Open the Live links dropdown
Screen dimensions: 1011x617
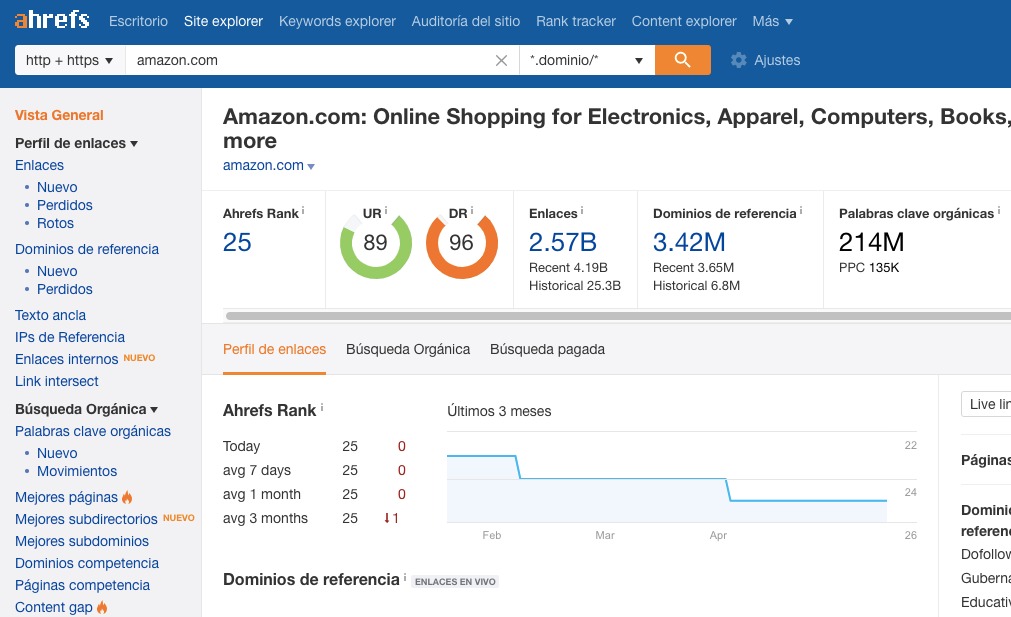(x=986, y=404)
